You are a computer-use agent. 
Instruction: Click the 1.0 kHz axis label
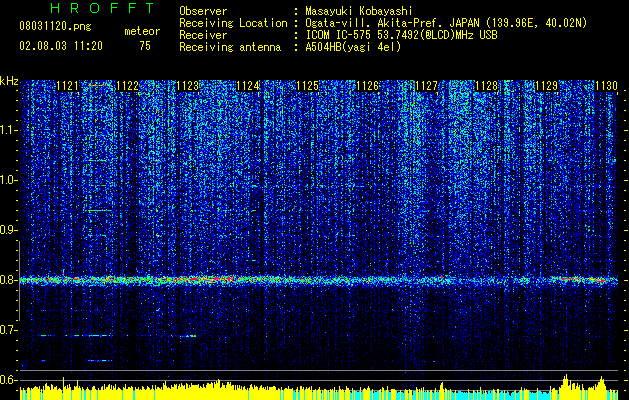click(9, 180)
